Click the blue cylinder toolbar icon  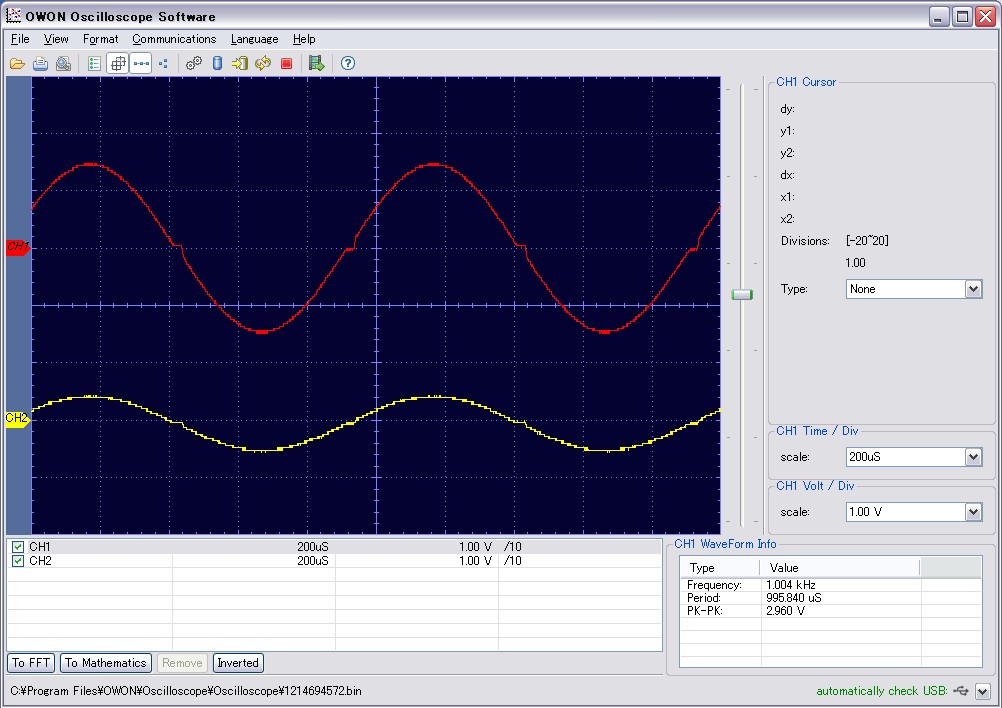tap(217, 63)
